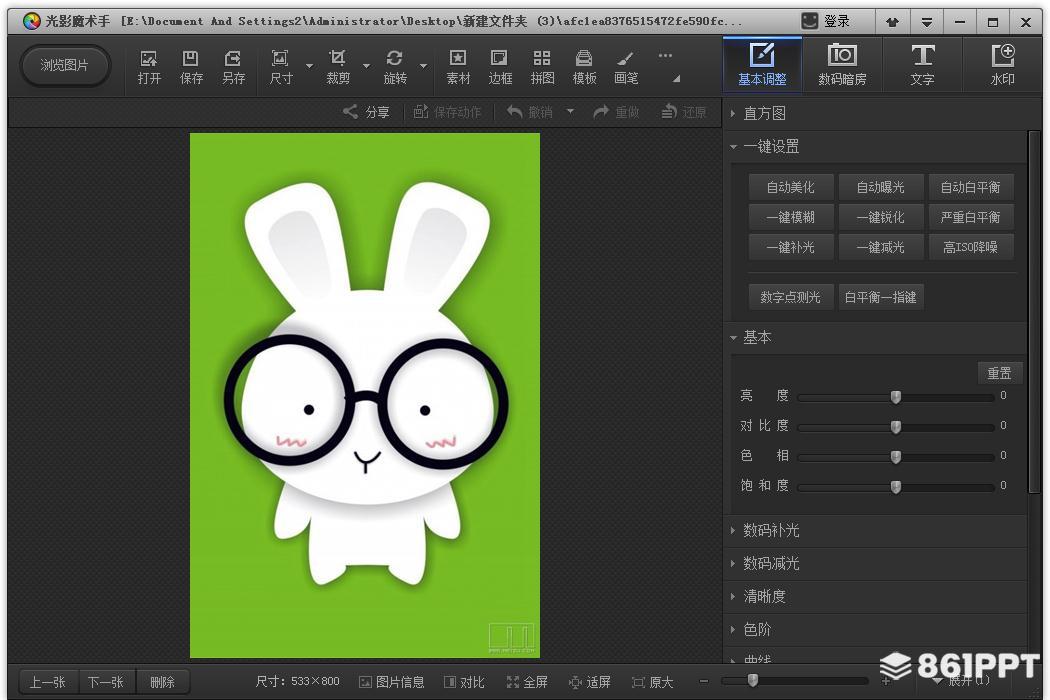Select the Size (尺寸) tool
Image resolution: width=1050 pixels, height=700 pixels.
pos(281,67)
